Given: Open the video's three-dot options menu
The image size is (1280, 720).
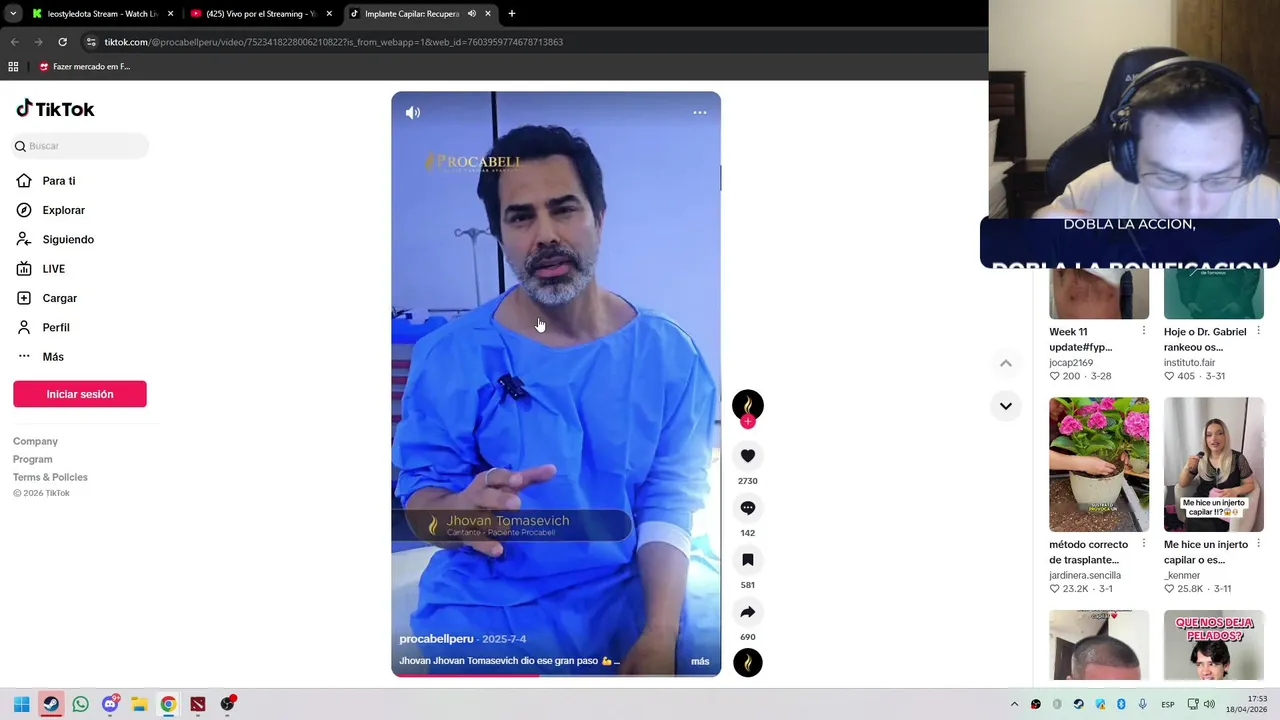Looking at the screenshot, I should point(700,112).
